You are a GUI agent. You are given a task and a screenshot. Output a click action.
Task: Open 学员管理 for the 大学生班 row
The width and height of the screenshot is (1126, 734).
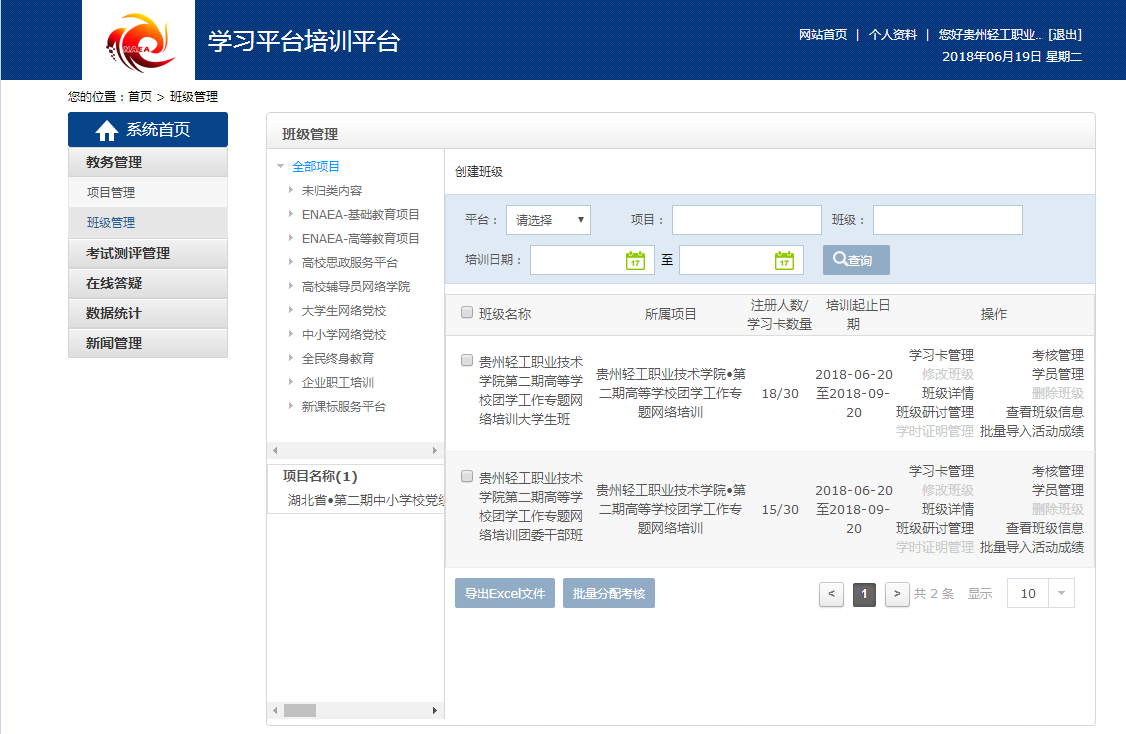tap(1058, 374)
